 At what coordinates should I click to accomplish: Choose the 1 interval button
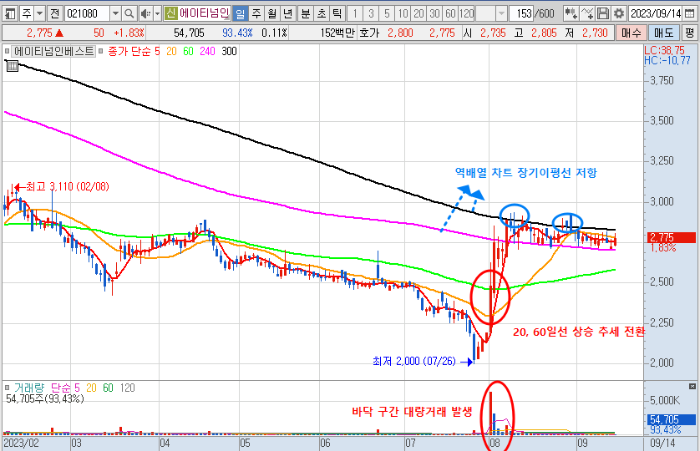(355, 14)
